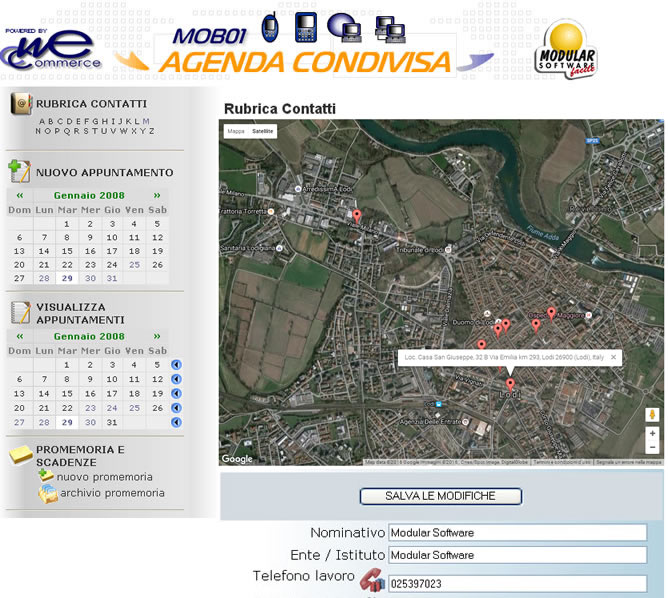
Task: Click the Google logo on the map
Action: tap(237, 459)
